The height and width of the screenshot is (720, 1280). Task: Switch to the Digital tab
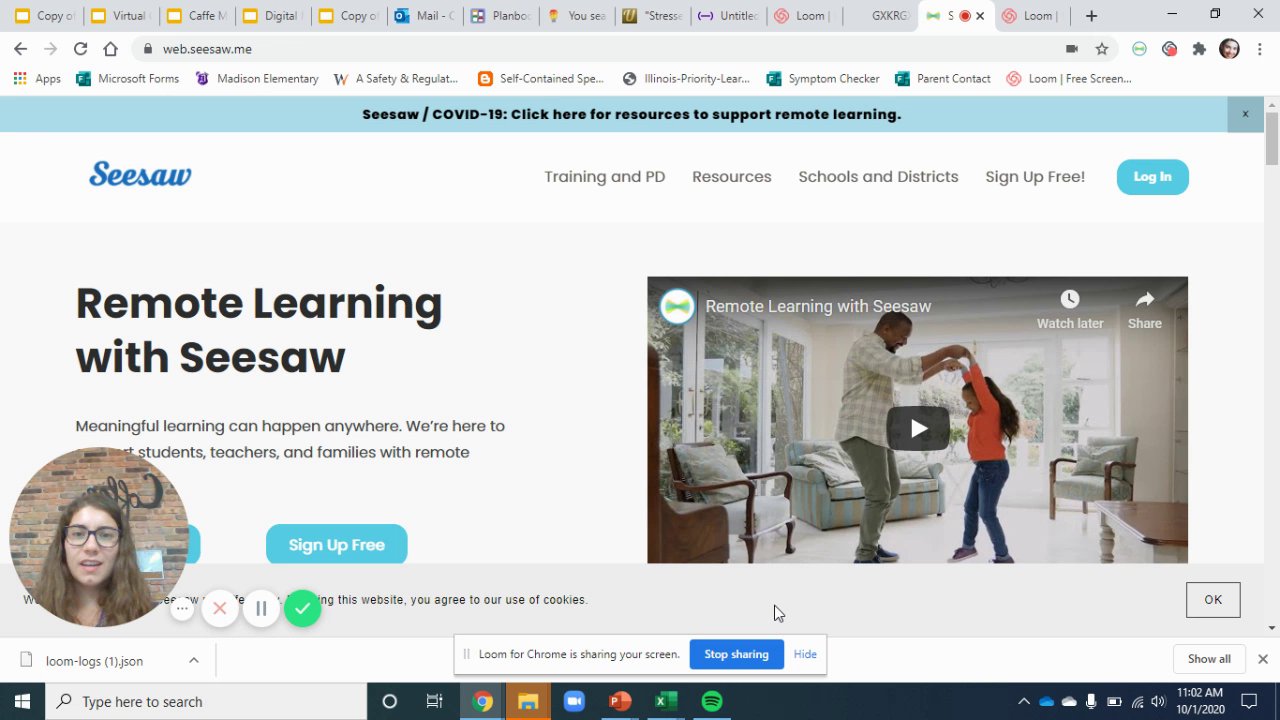tap(272, 16)
